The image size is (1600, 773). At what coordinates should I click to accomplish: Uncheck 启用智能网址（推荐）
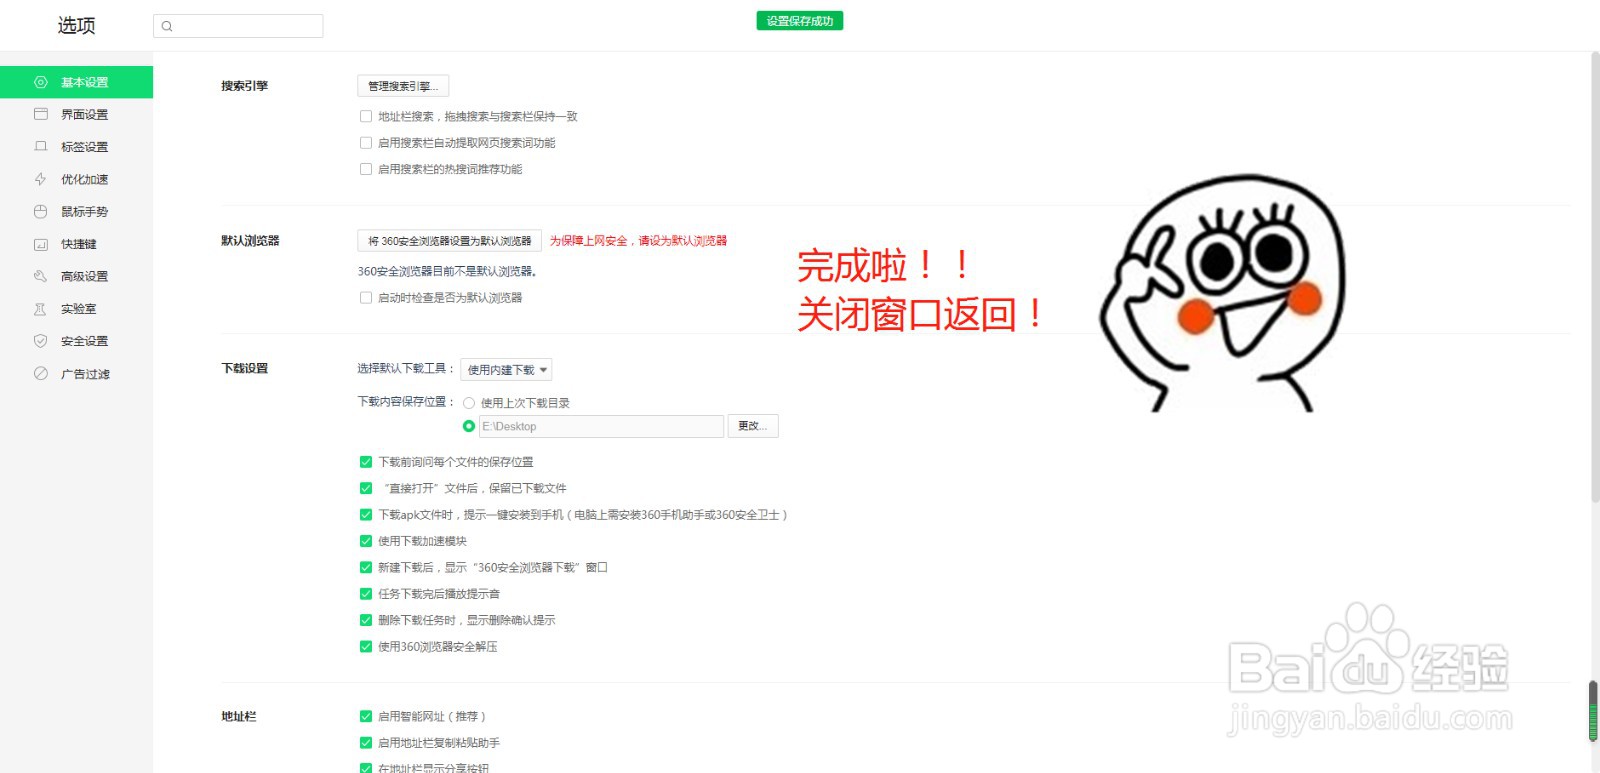[x=366, y=716]
